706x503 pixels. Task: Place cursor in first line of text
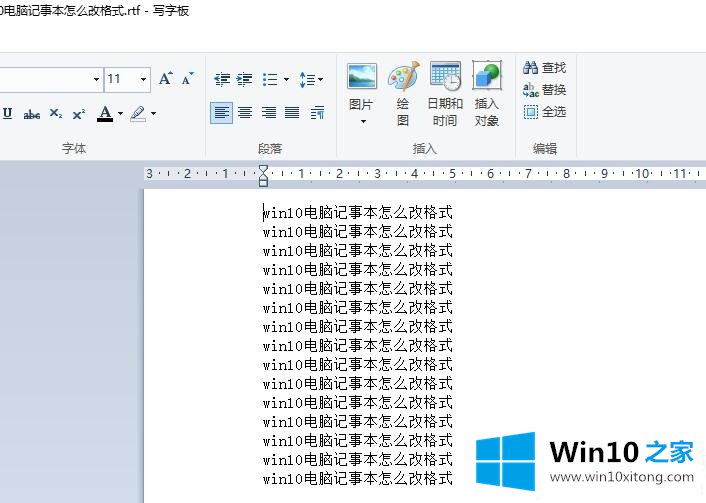tap(358, 213)
